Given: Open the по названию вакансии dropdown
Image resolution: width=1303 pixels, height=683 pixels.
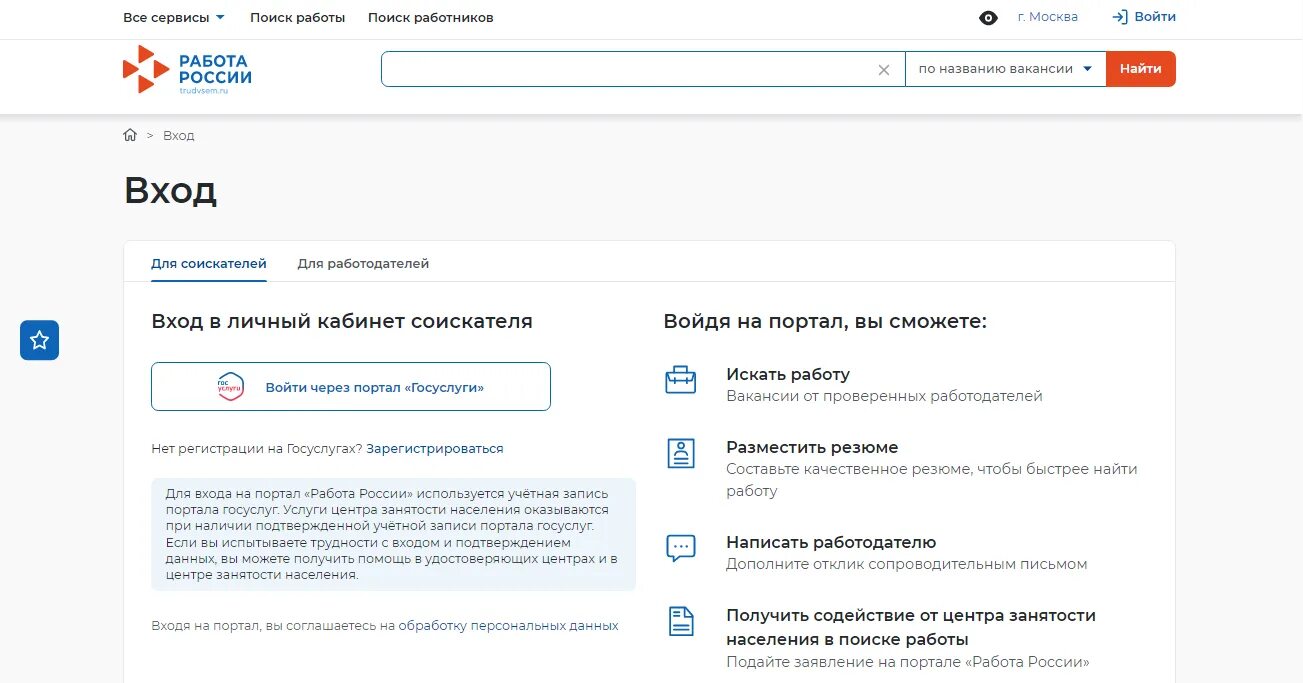Looking at the screenshot, I should 1006,69.
